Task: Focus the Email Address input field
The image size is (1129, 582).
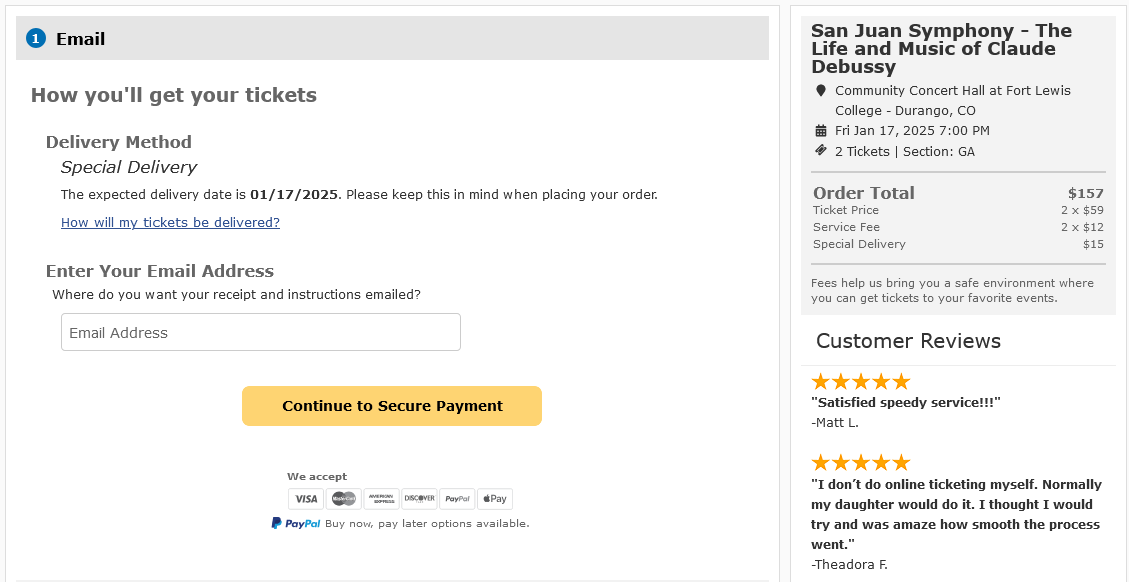Action: (261, 332)
